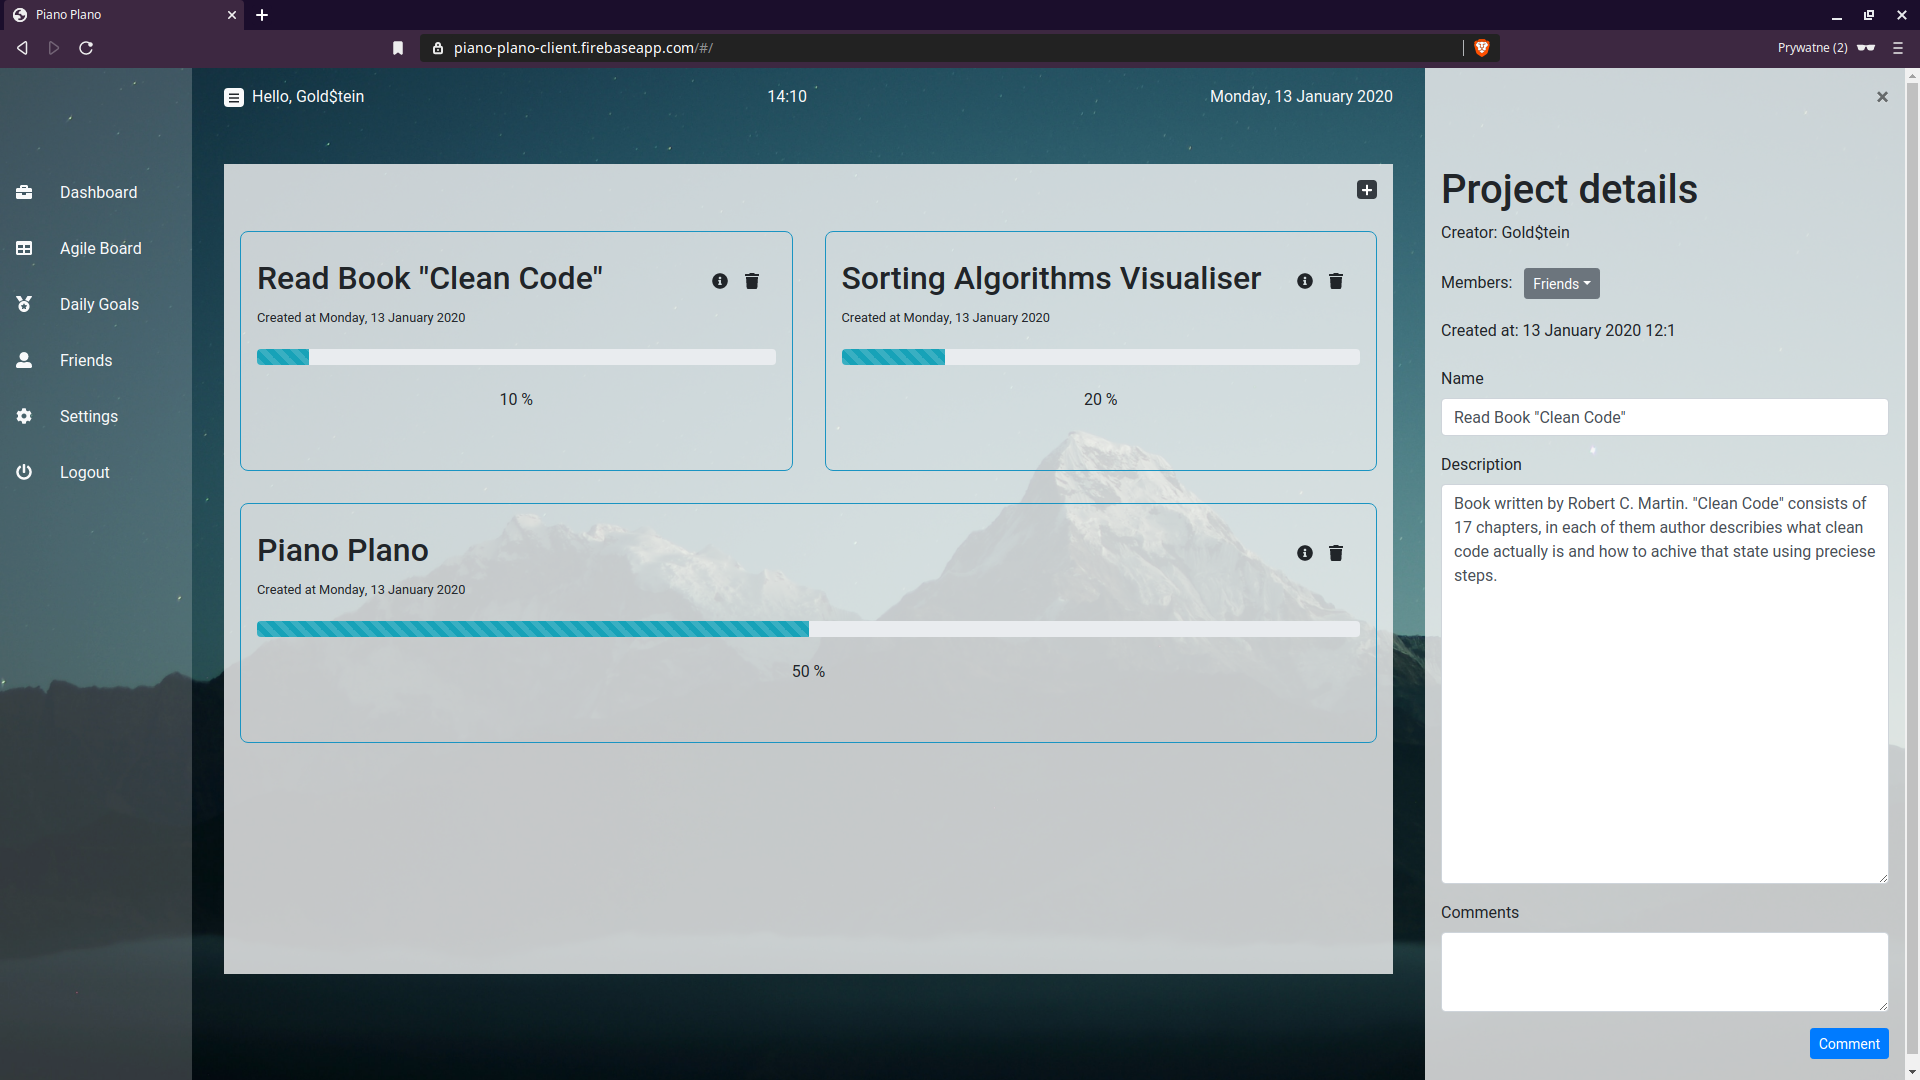Add a new project with plus icon
The height and width of the screenshot is (1080, 1920).
tap(1367, 190)
